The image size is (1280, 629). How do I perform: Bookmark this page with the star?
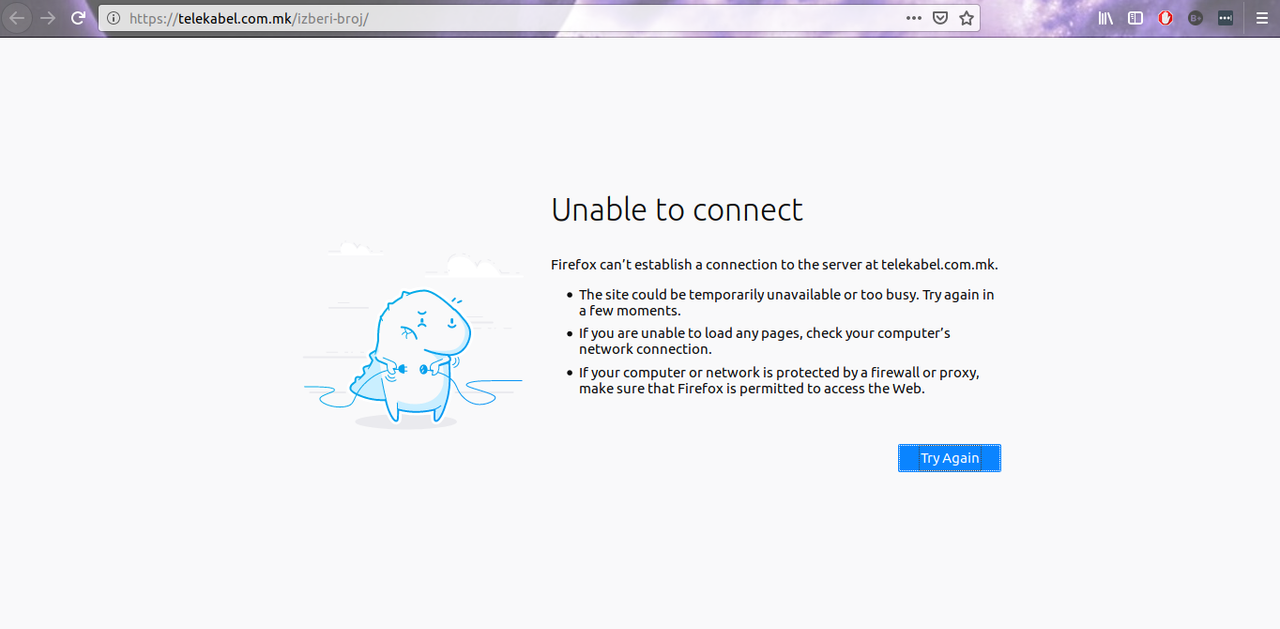click(x=966, y=18)
